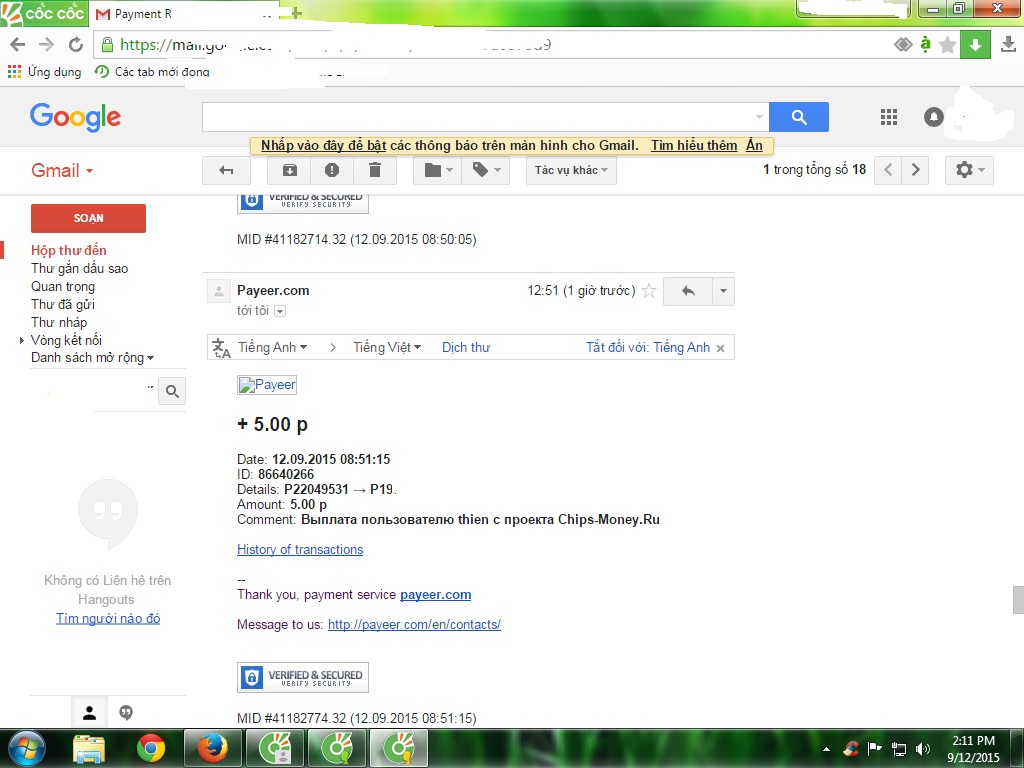Click the blue Gmail search button
The height and width of the screenshot is (768, 1024).
(x=799, y=117)
